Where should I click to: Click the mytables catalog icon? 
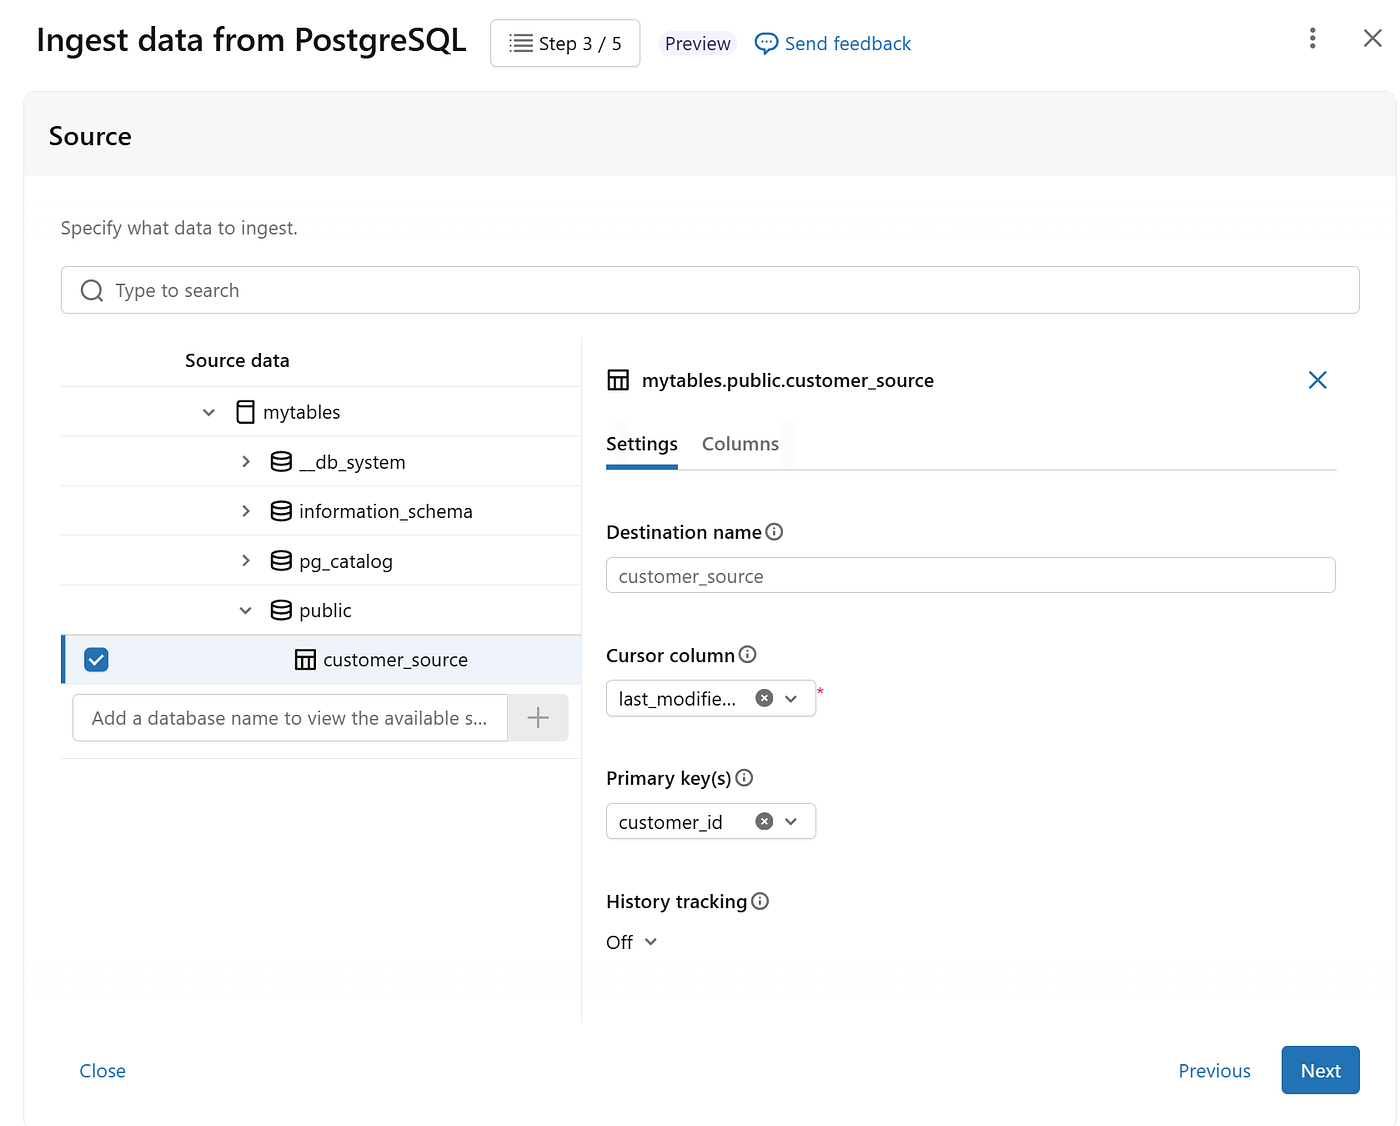click(245, 412)
